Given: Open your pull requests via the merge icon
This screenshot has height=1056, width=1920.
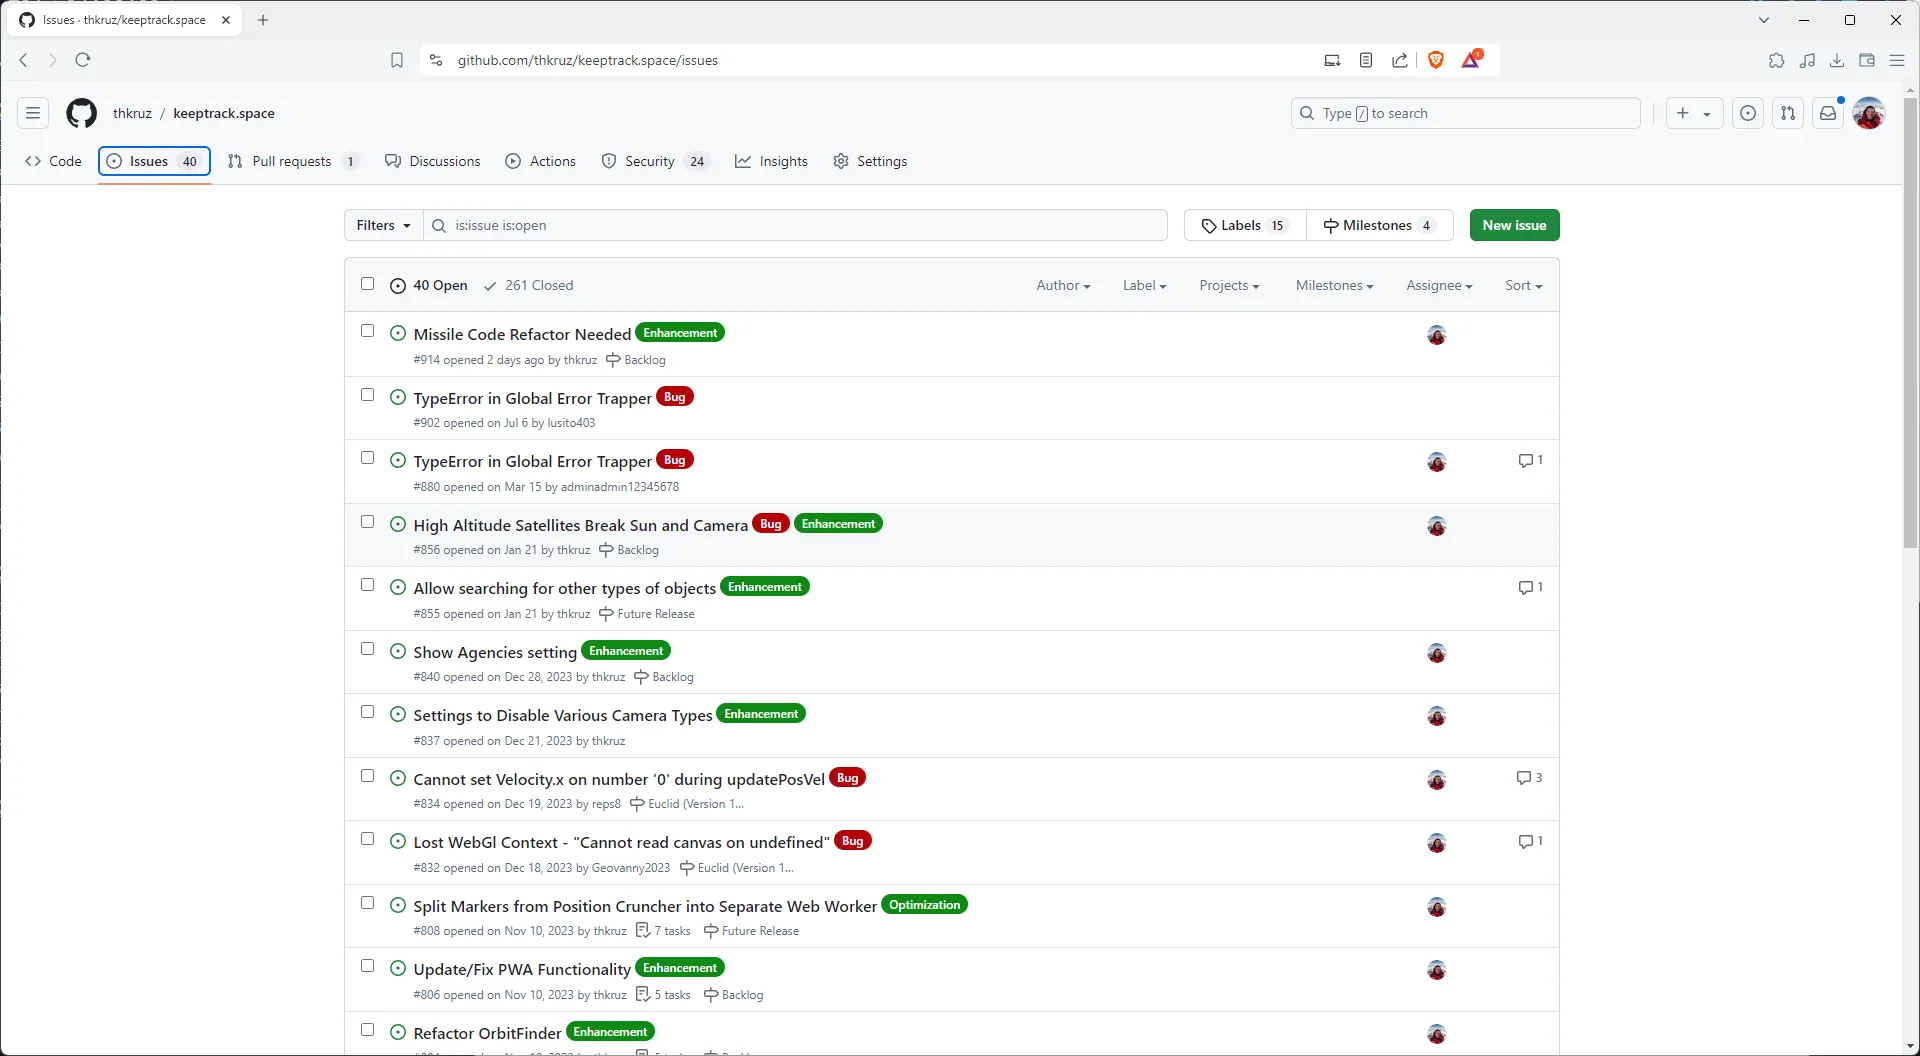Looking at the screenshot, I should tap(1788, 113).
